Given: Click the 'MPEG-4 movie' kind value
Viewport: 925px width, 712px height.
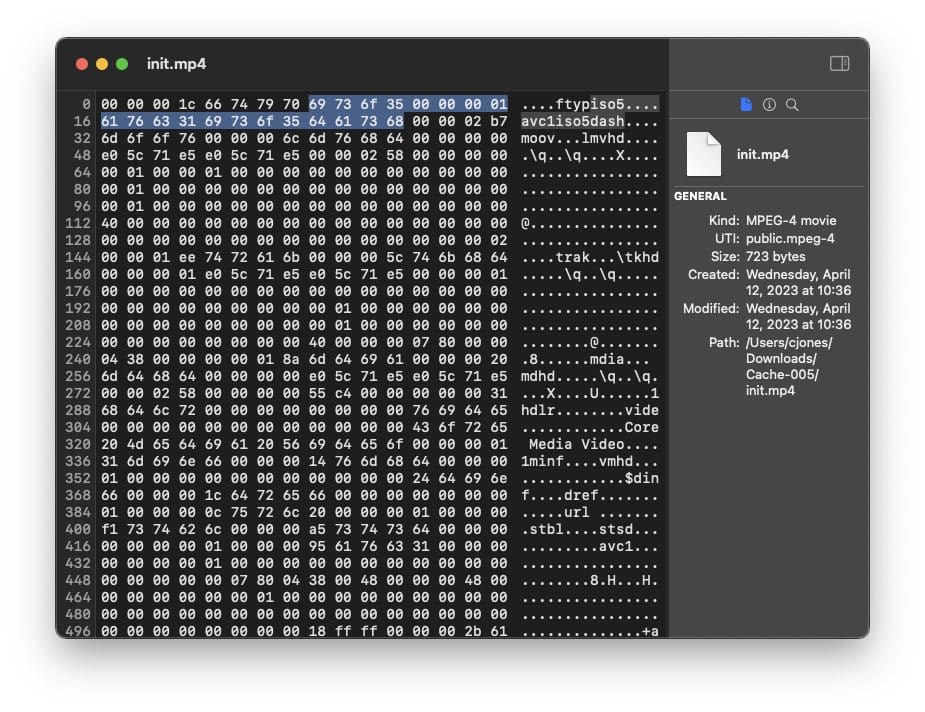Looking at the screenshot, I should click(790, 220).
